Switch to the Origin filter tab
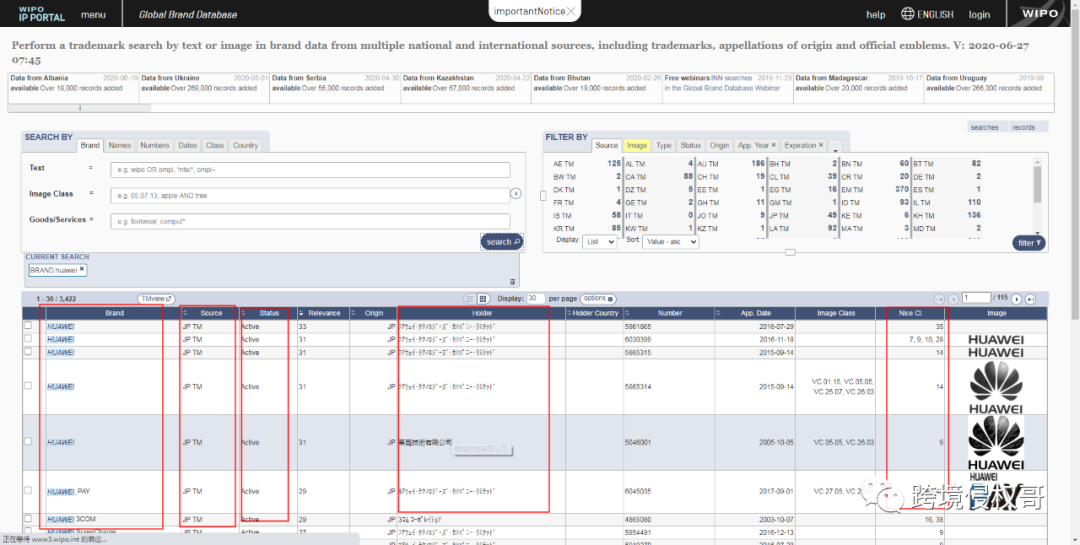 pyautogui.click(x=719, y=145)
